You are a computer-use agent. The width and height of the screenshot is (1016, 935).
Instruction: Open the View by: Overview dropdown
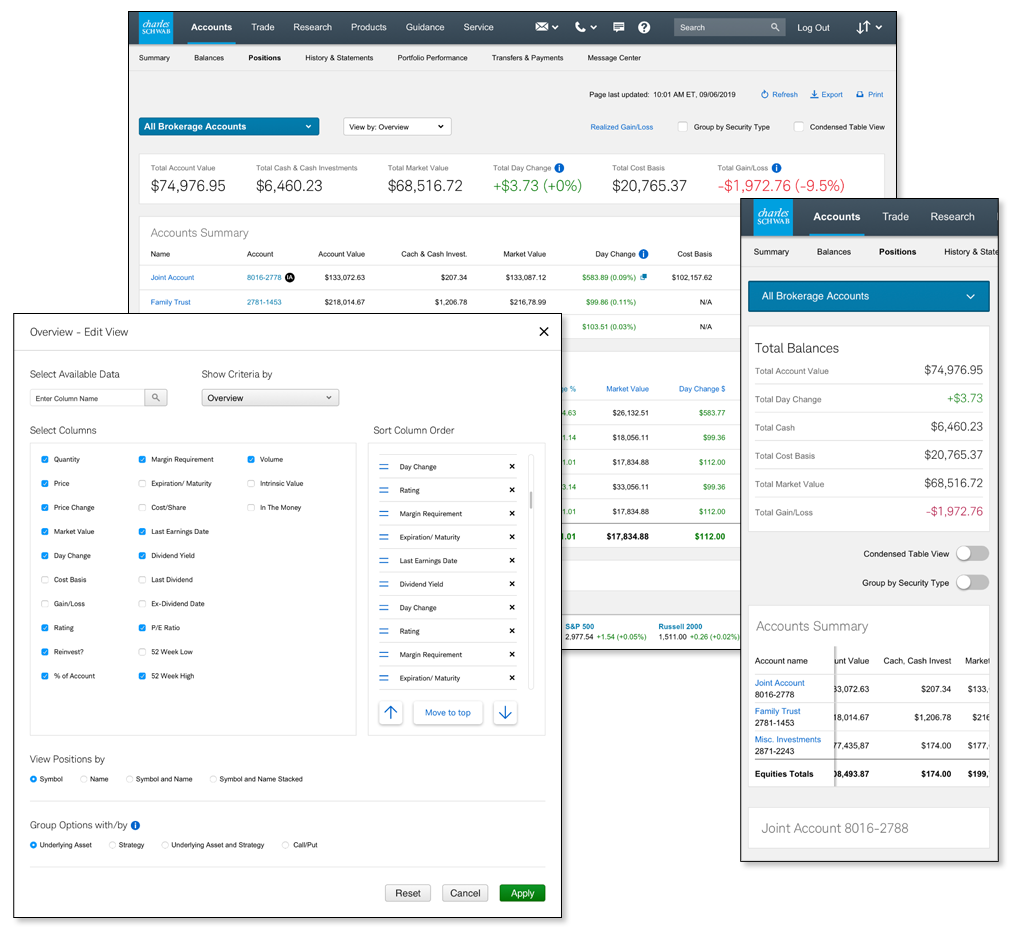click(x=397, y=127)
